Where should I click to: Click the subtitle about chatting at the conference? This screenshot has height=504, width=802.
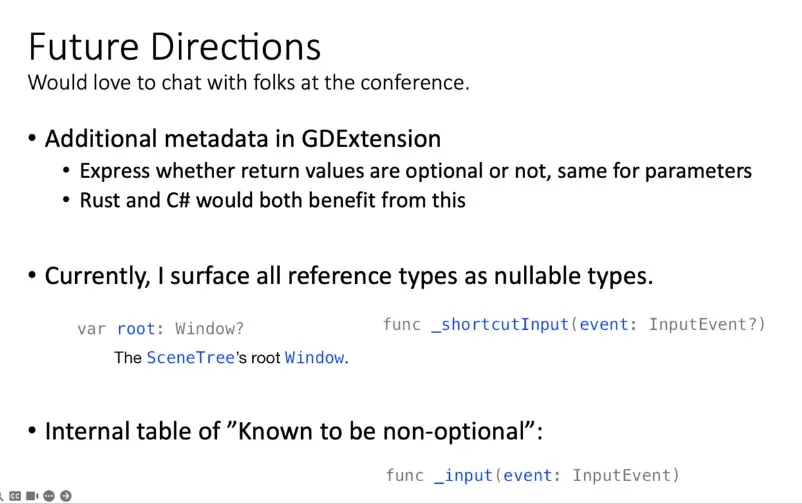248,83
